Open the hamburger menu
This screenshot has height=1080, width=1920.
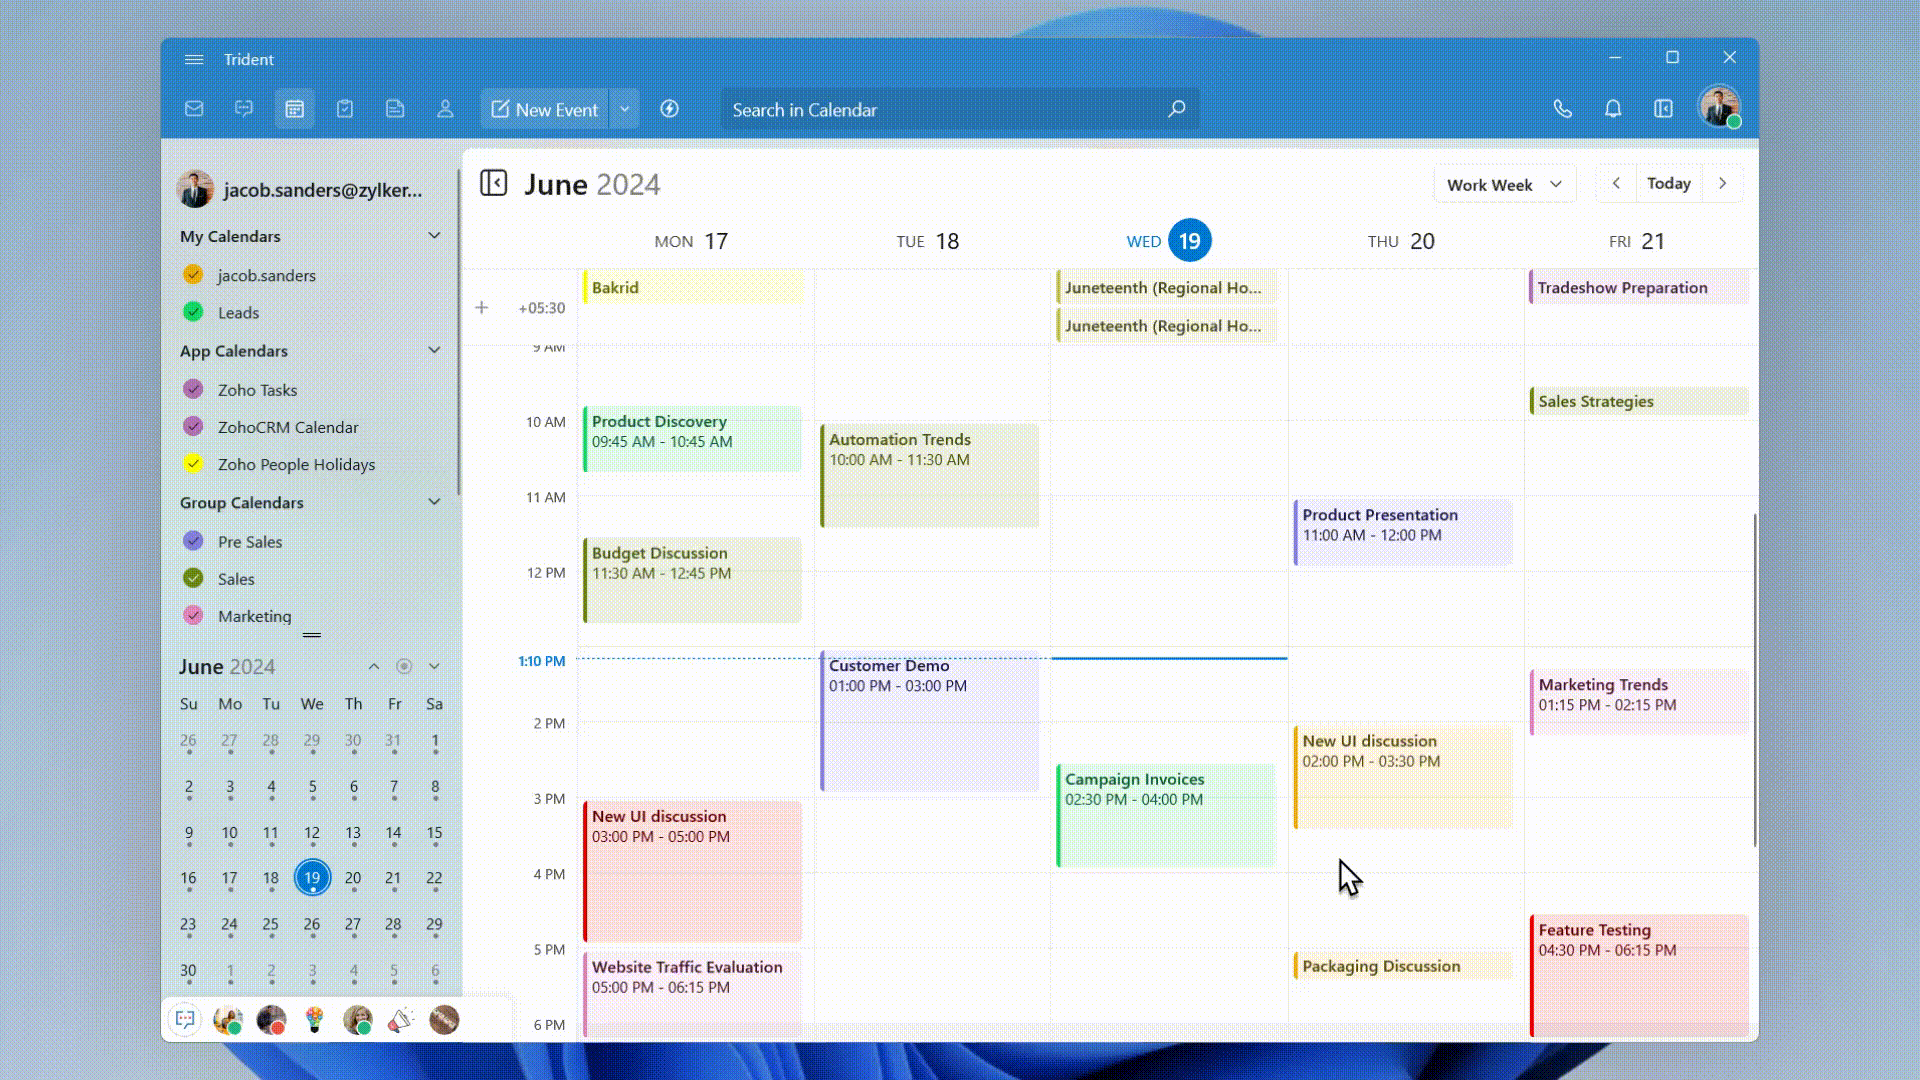194,59
